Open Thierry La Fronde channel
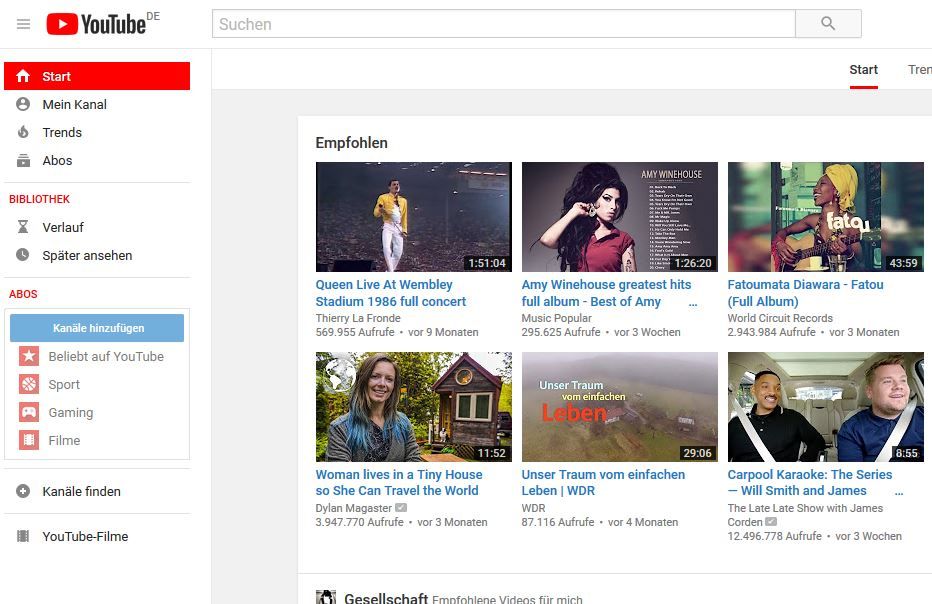The image size is (932, 604). [358, 318]
